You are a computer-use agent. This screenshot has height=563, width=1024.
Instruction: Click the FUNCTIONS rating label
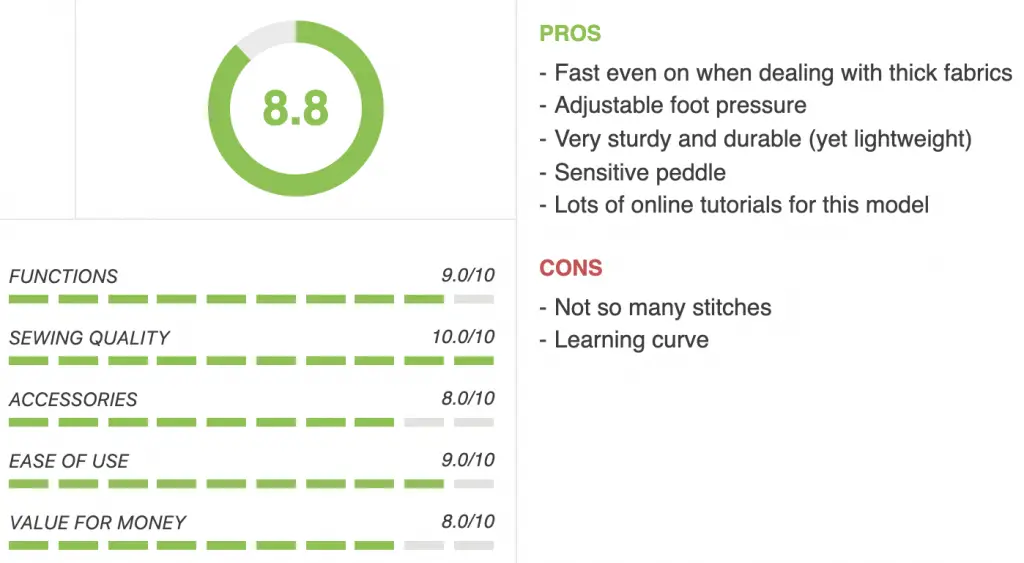pos(63,276)
